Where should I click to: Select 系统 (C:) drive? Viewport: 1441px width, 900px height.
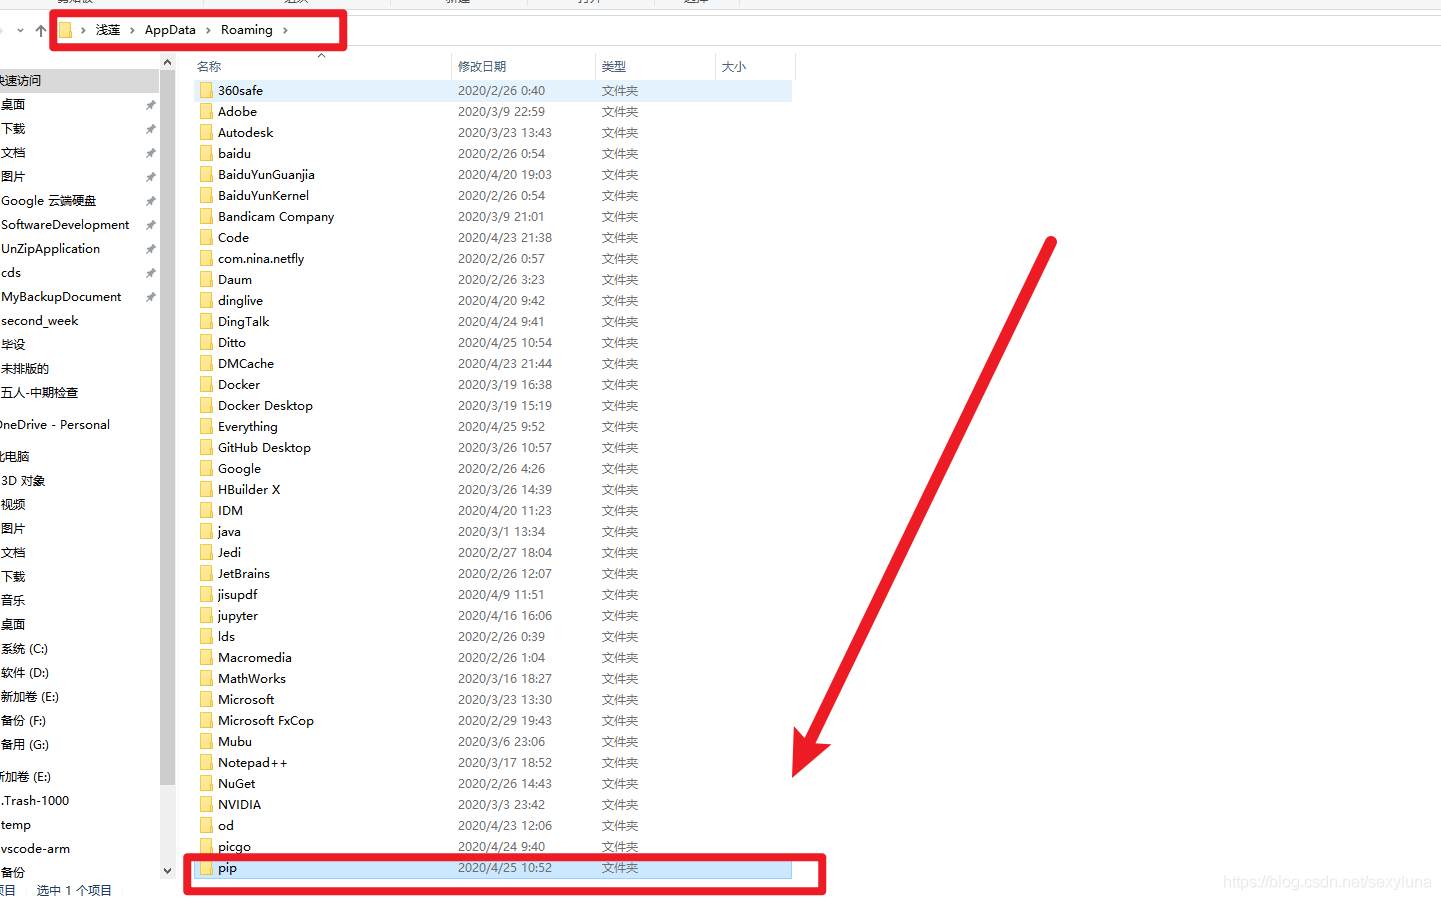[24, 649]
